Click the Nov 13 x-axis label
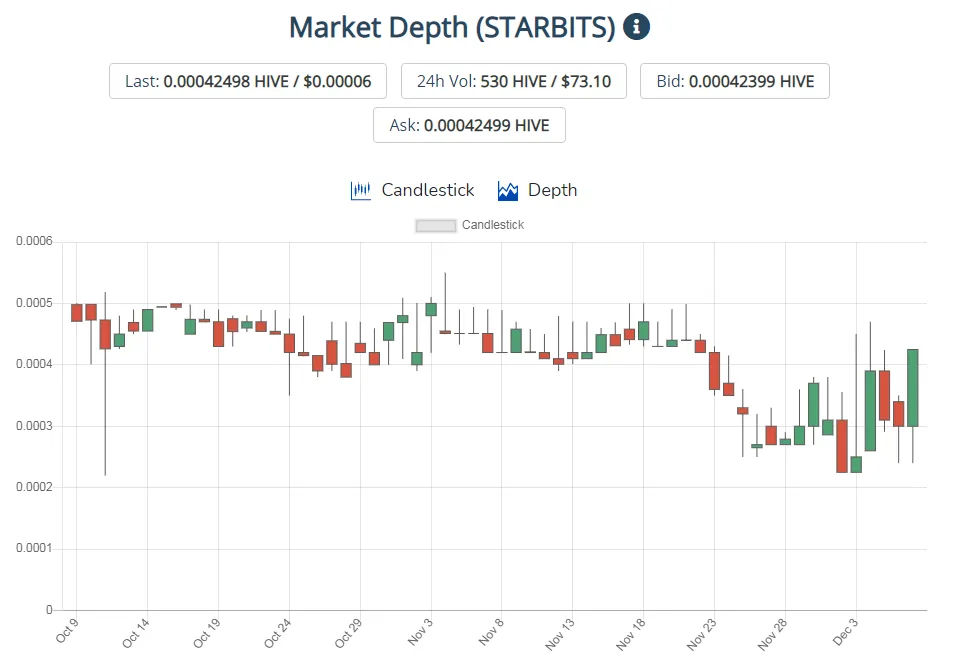956x665 pixels. click(x=560, y=633)
